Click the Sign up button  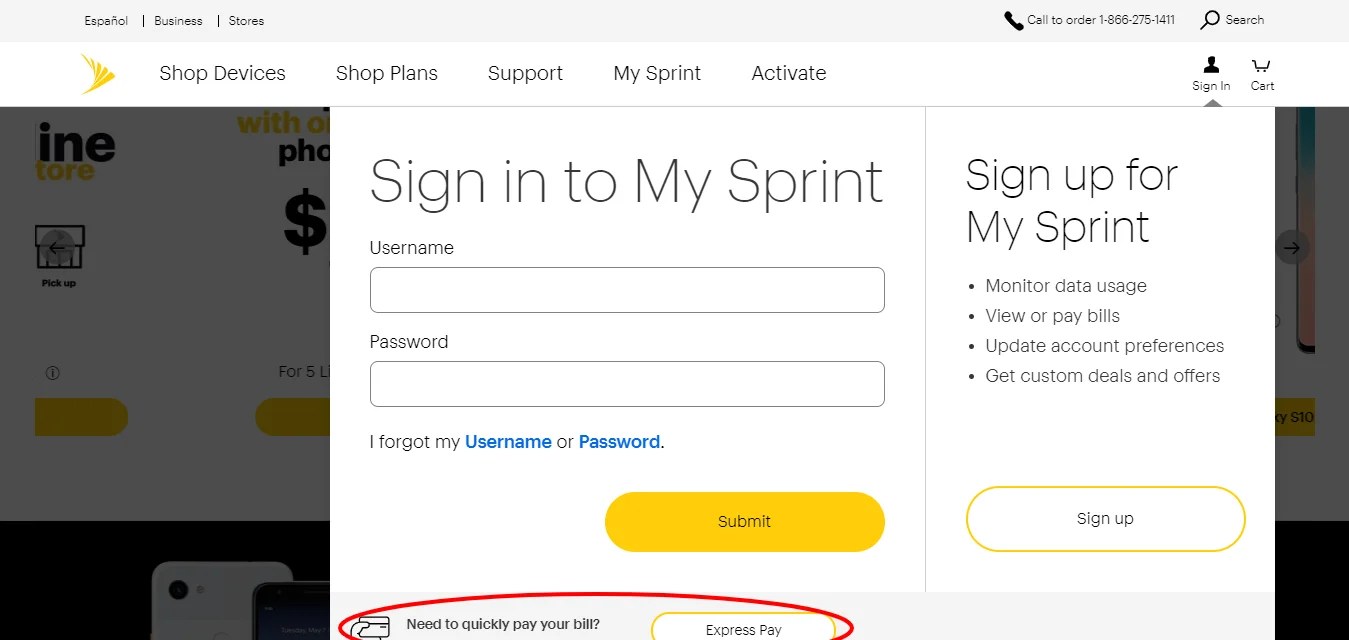1104,518
